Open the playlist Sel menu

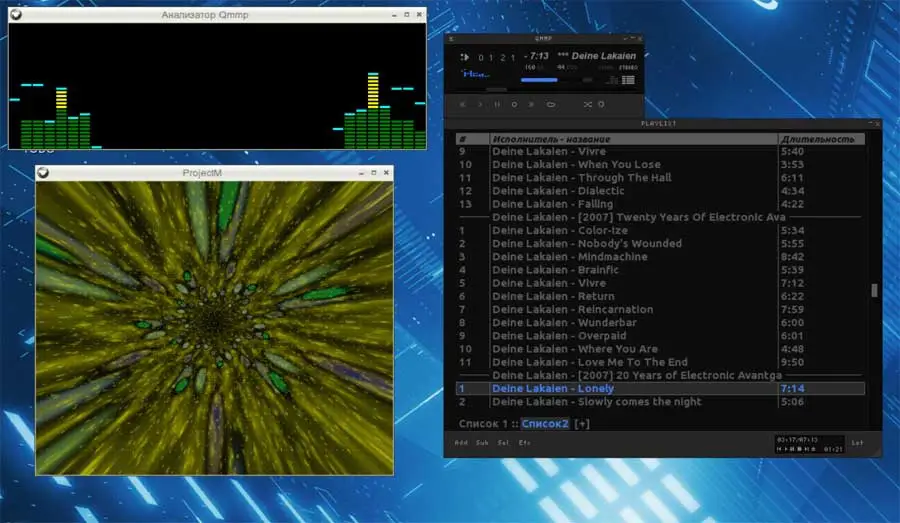504,442
